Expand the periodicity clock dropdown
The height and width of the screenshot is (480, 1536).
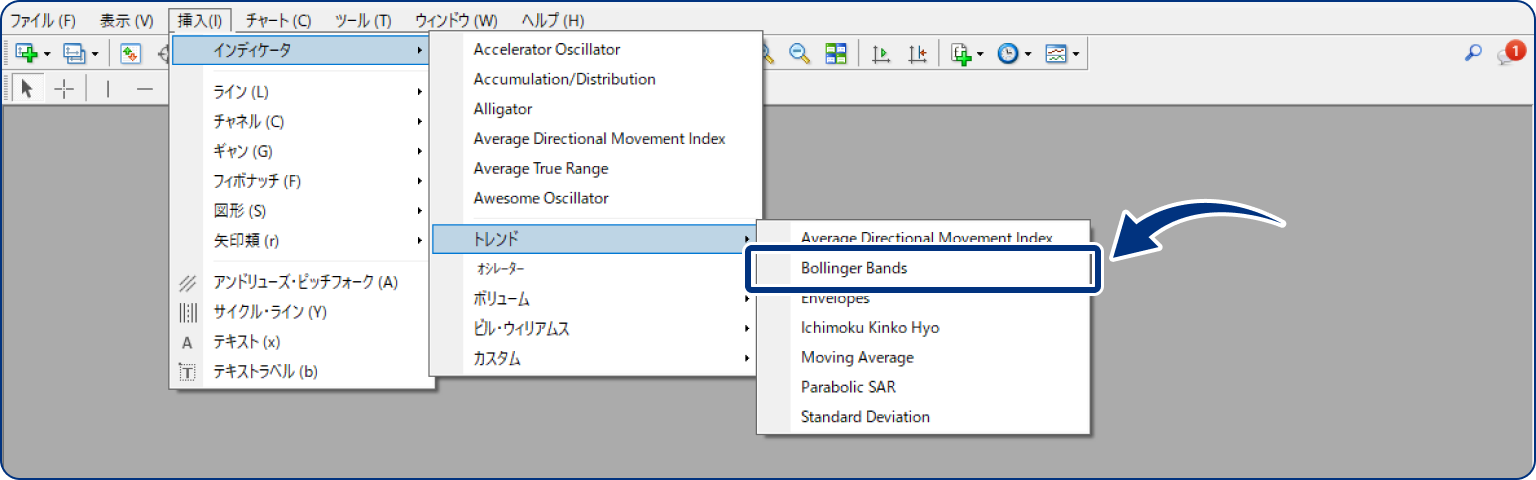tap(1028, 54)
